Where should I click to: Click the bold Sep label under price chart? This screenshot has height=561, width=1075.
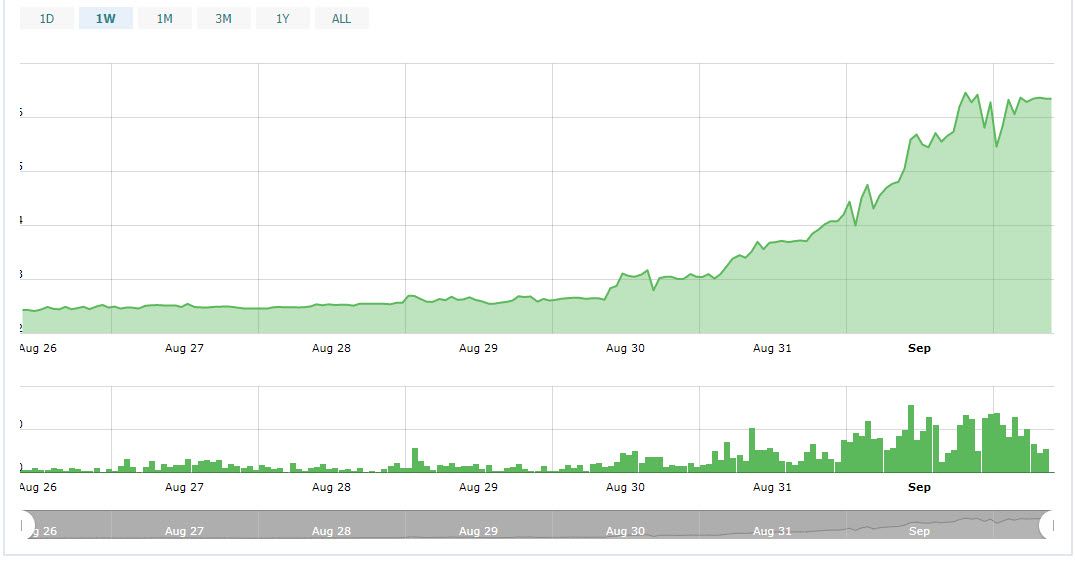[919, 348]
